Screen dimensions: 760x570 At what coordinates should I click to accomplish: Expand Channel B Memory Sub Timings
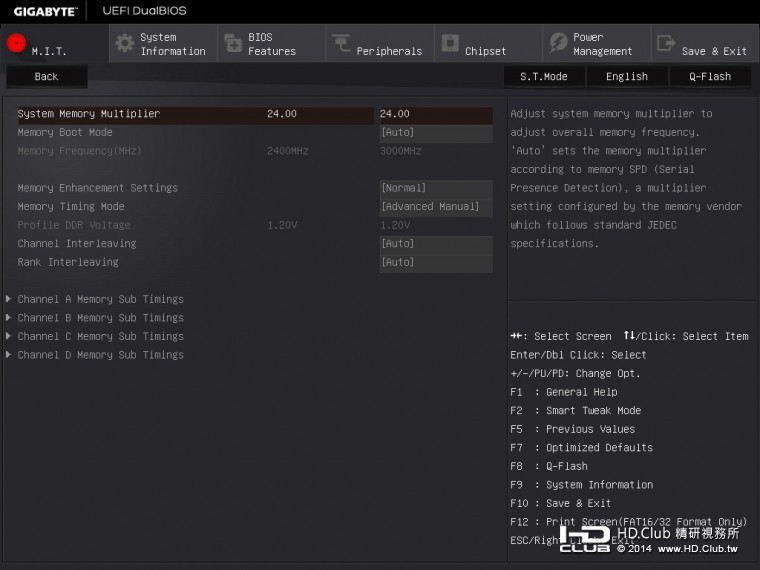click(100, 318)
